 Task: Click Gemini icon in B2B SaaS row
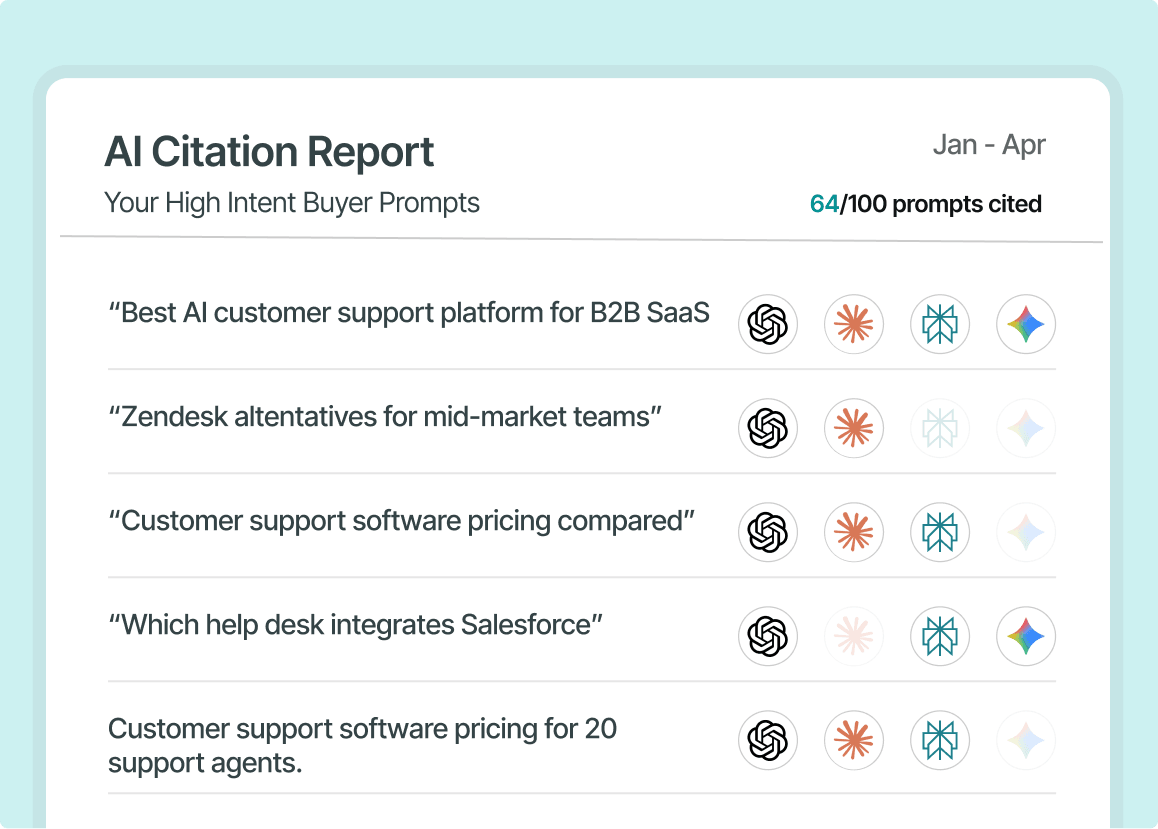click(x=1026, y=324)
